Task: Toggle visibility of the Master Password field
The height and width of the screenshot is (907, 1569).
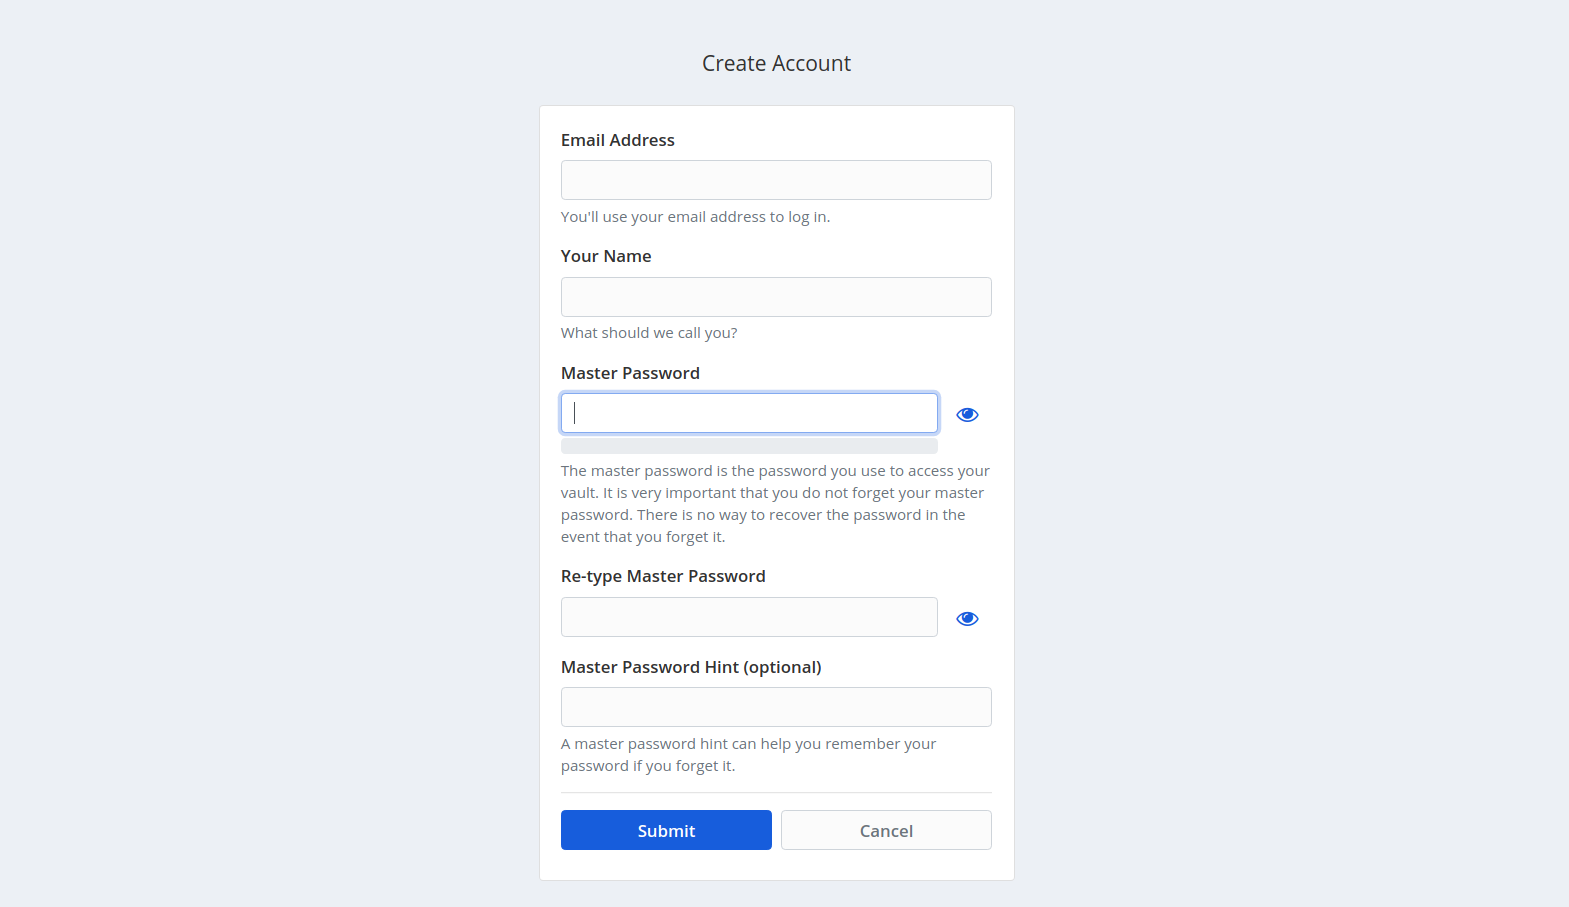Action: pos(967,414)
